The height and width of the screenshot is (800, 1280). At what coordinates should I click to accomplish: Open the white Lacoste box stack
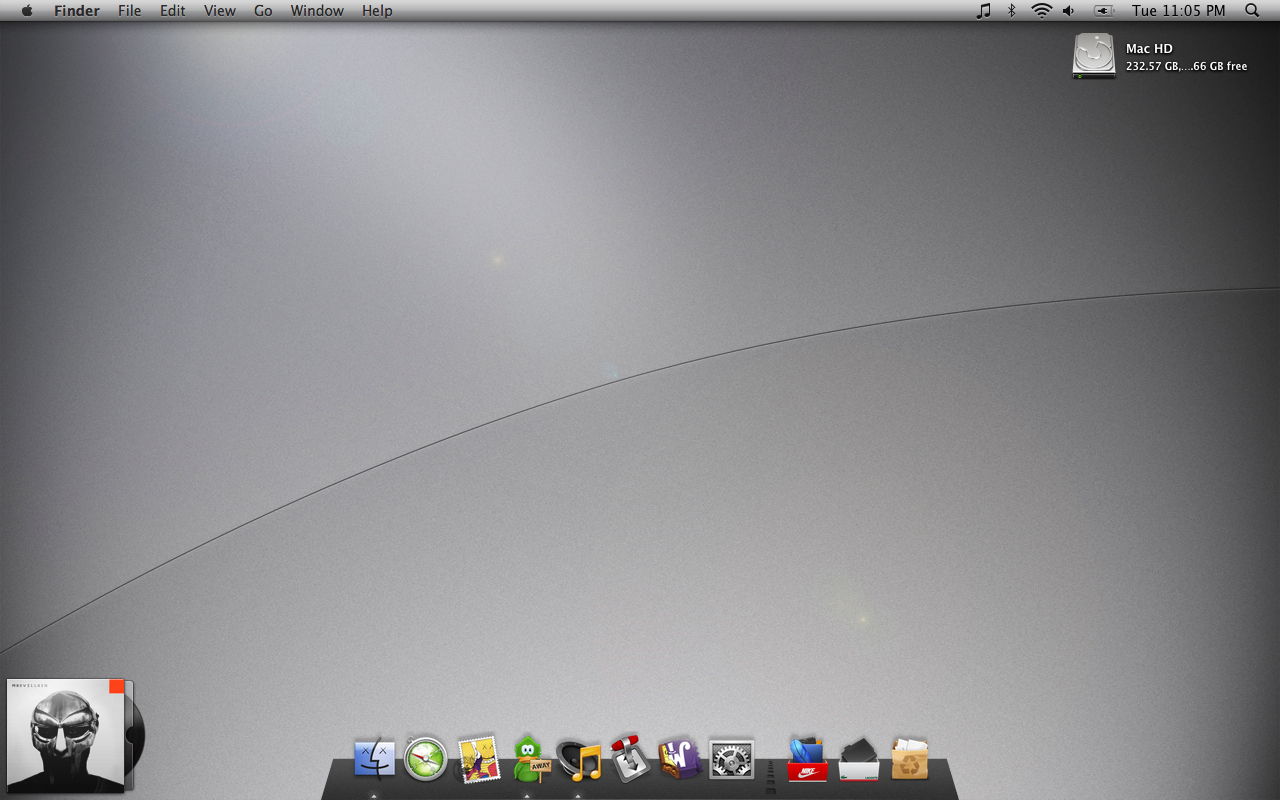[x=859, y=759]
